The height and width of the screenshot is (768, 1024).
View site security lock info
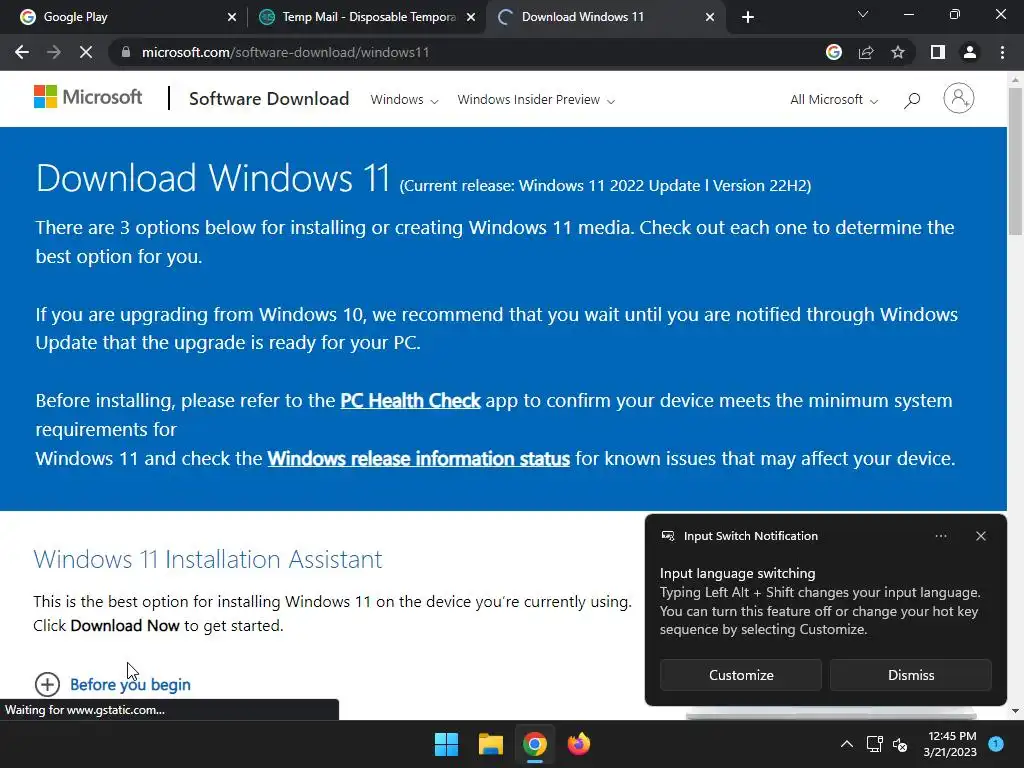click(126, 52)
